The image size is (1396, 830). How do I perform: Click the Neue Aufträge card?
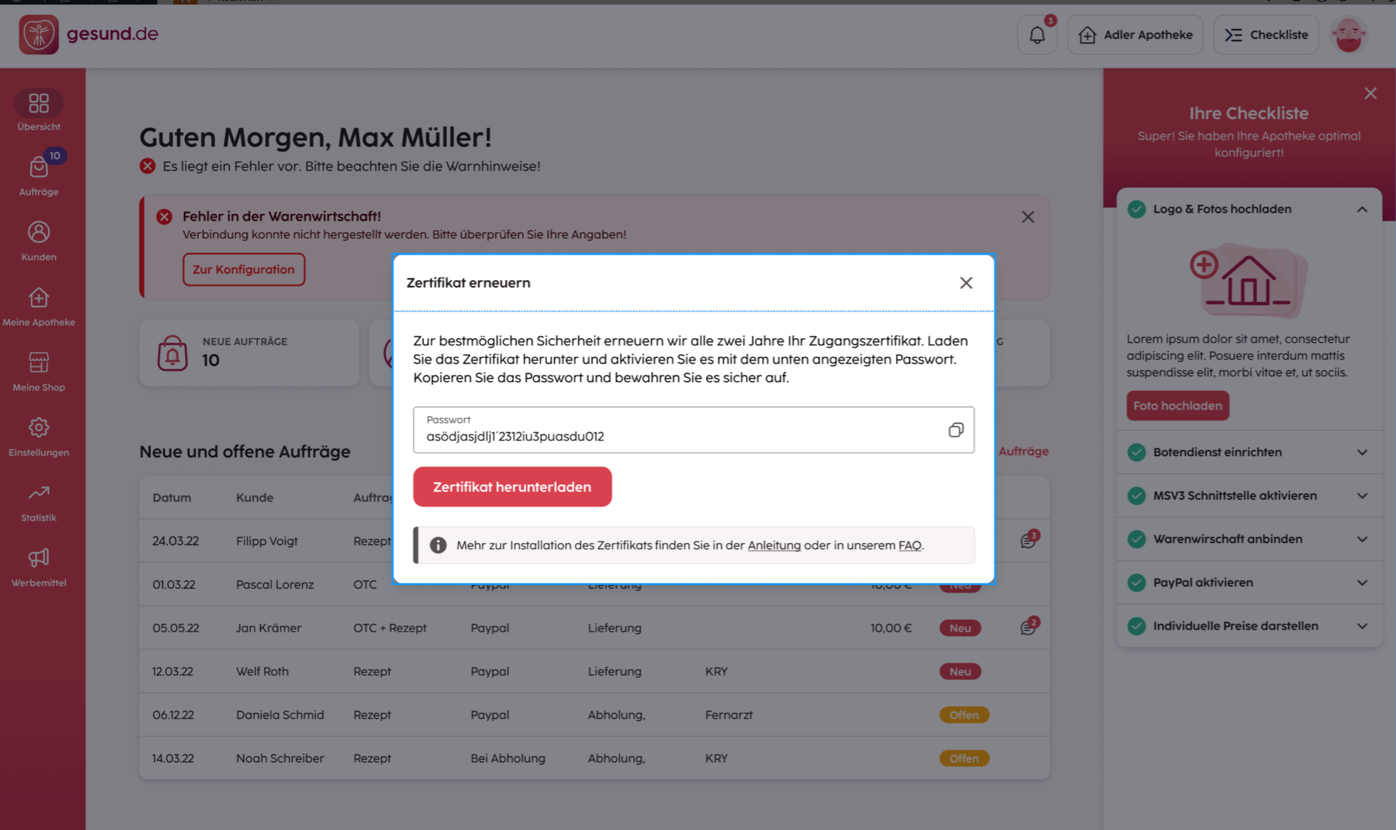(249, 353)
